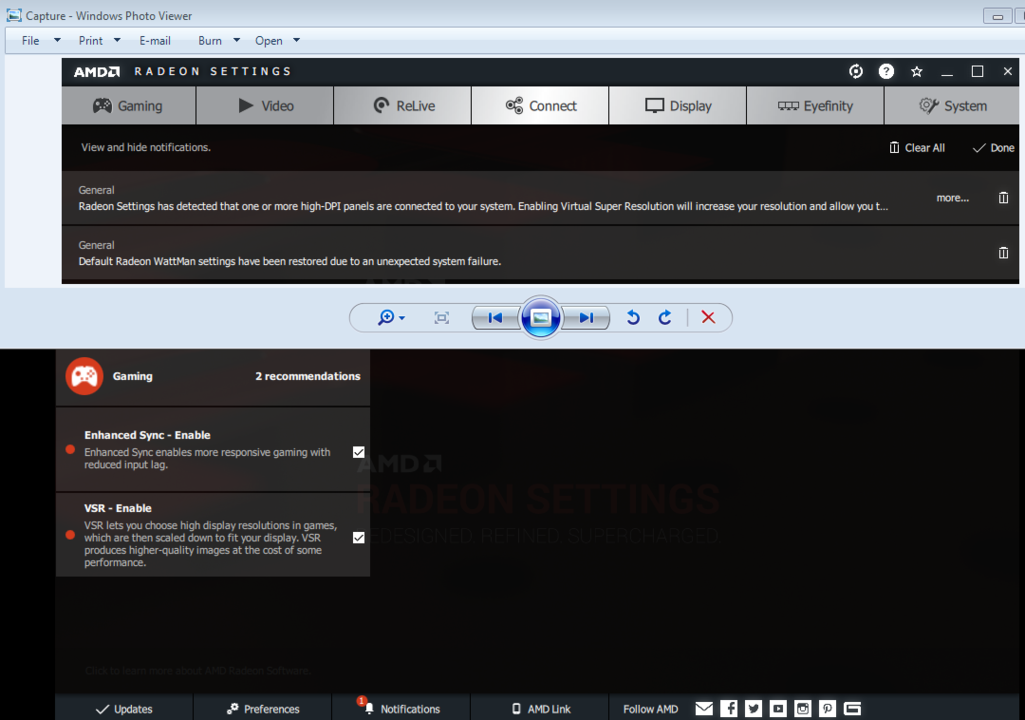Delete the high-DPI panels notification
This screenshot has height=720, width=1025.
pyautogui.click(x=1003, y=197)
